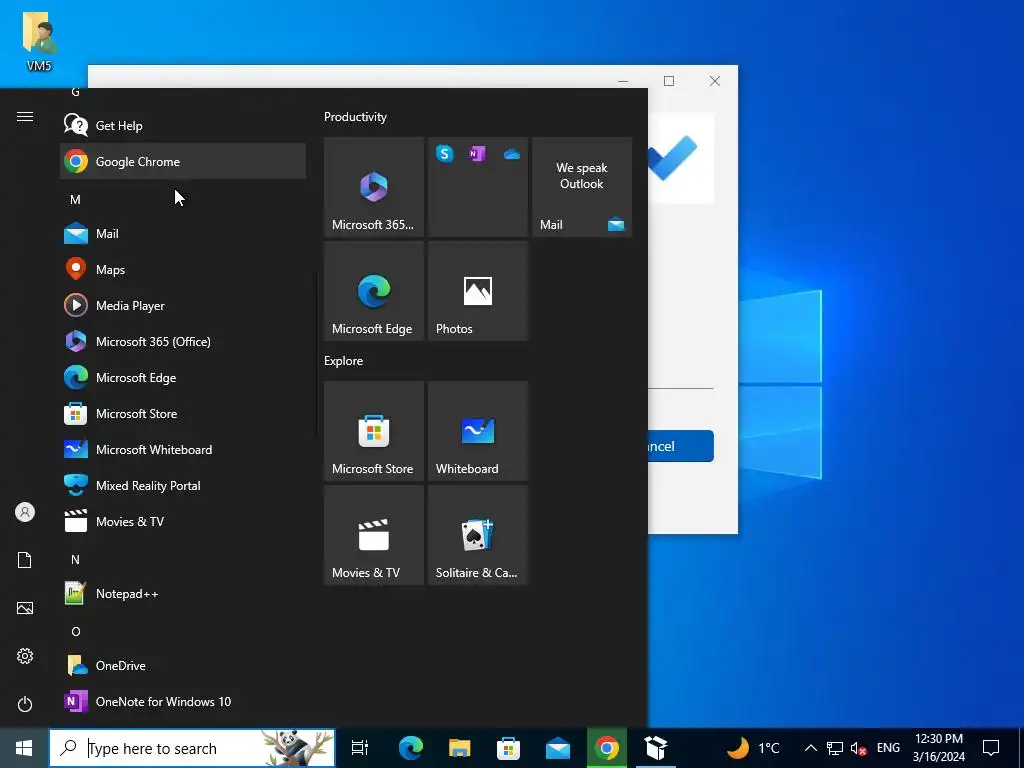This screenshot has height=768, width=1024.
Task: Open the VM5 desktop folder icon
Action: (39, 42)
